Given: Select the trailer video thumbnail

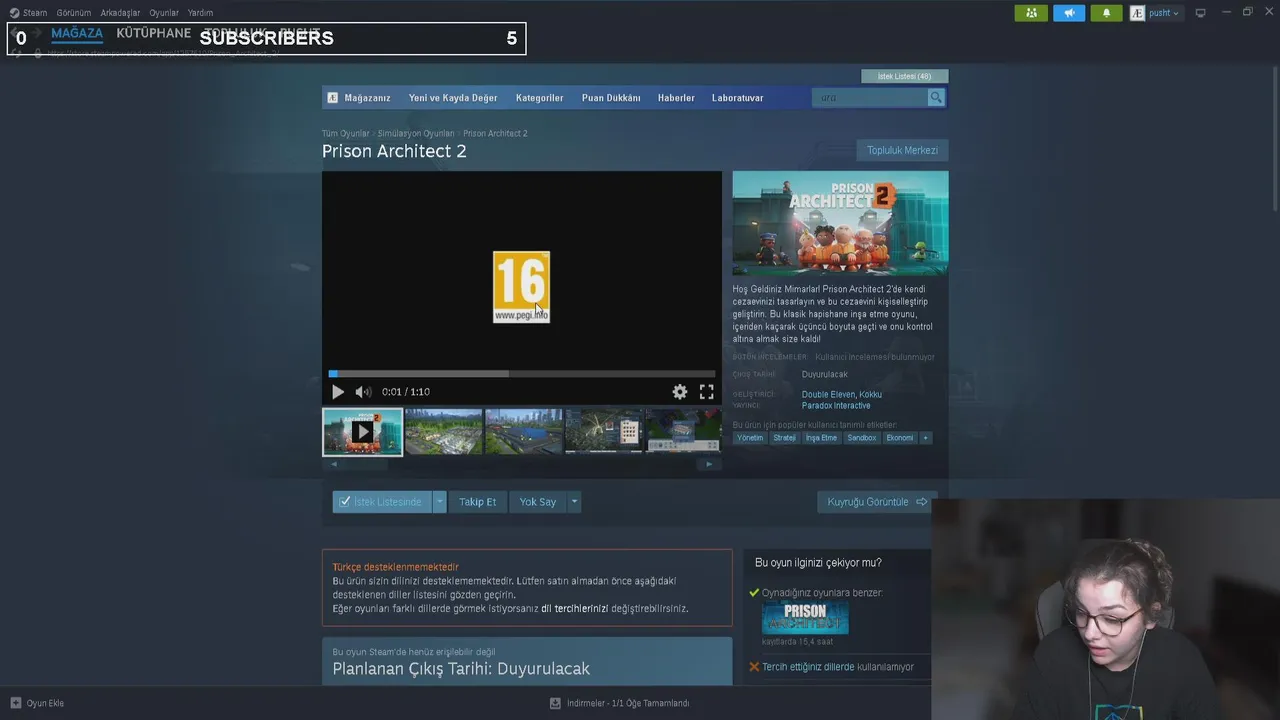Looking at the screenshot, I should click(362, 431).
